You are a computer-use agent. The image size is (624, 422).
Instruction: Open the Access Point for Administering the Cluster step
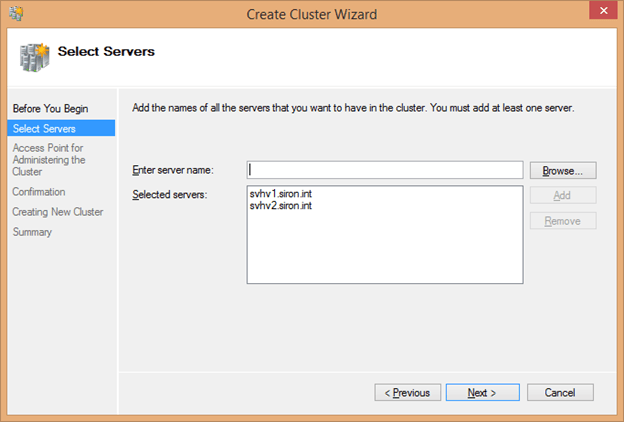[49, 159]
